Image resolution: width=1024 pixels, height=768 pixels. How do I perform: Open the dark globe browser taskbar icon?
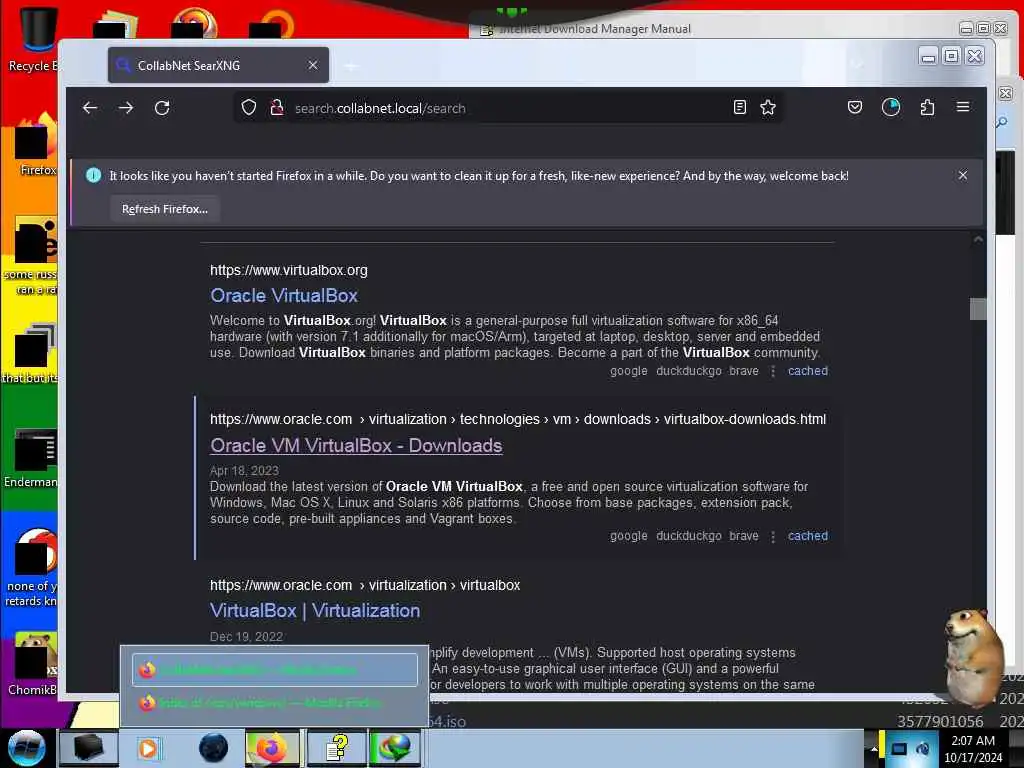point(213,748)
